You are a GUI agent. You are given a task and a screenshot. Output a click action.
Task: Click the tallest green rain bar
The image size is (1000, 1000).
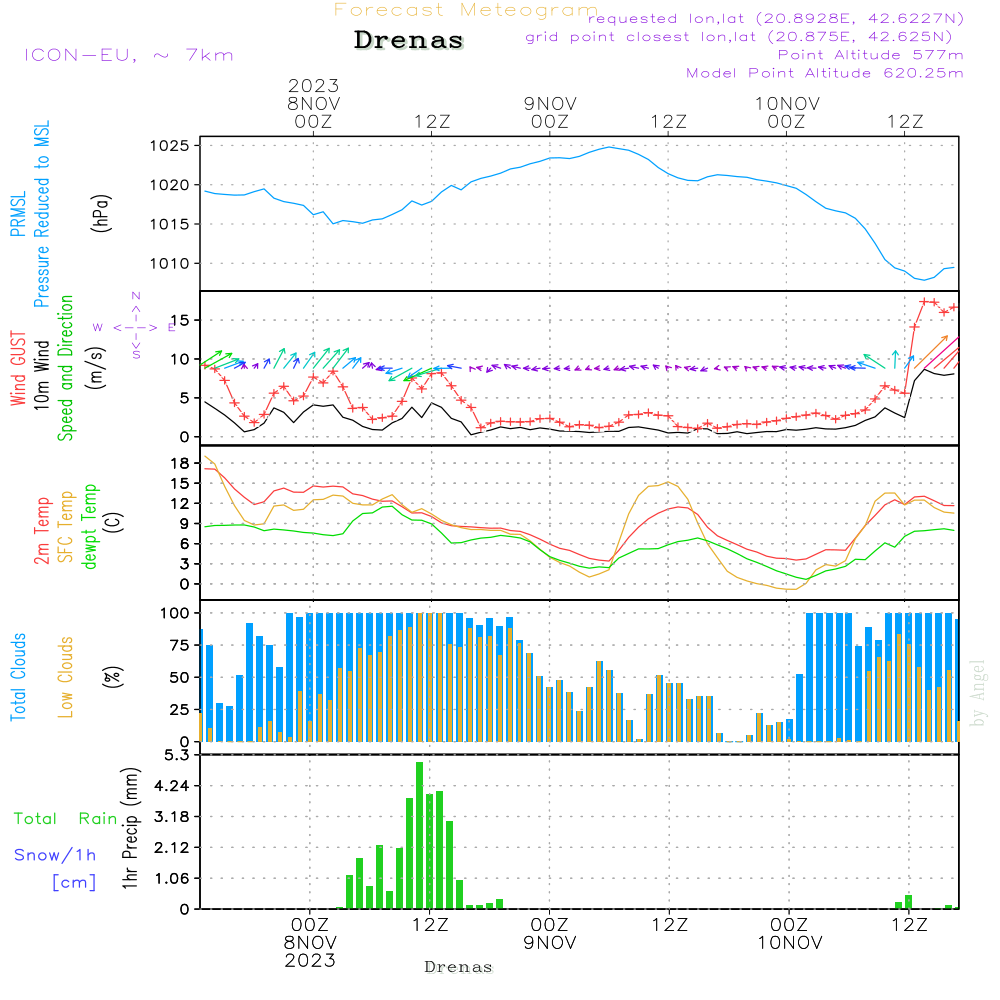[419, 835]
